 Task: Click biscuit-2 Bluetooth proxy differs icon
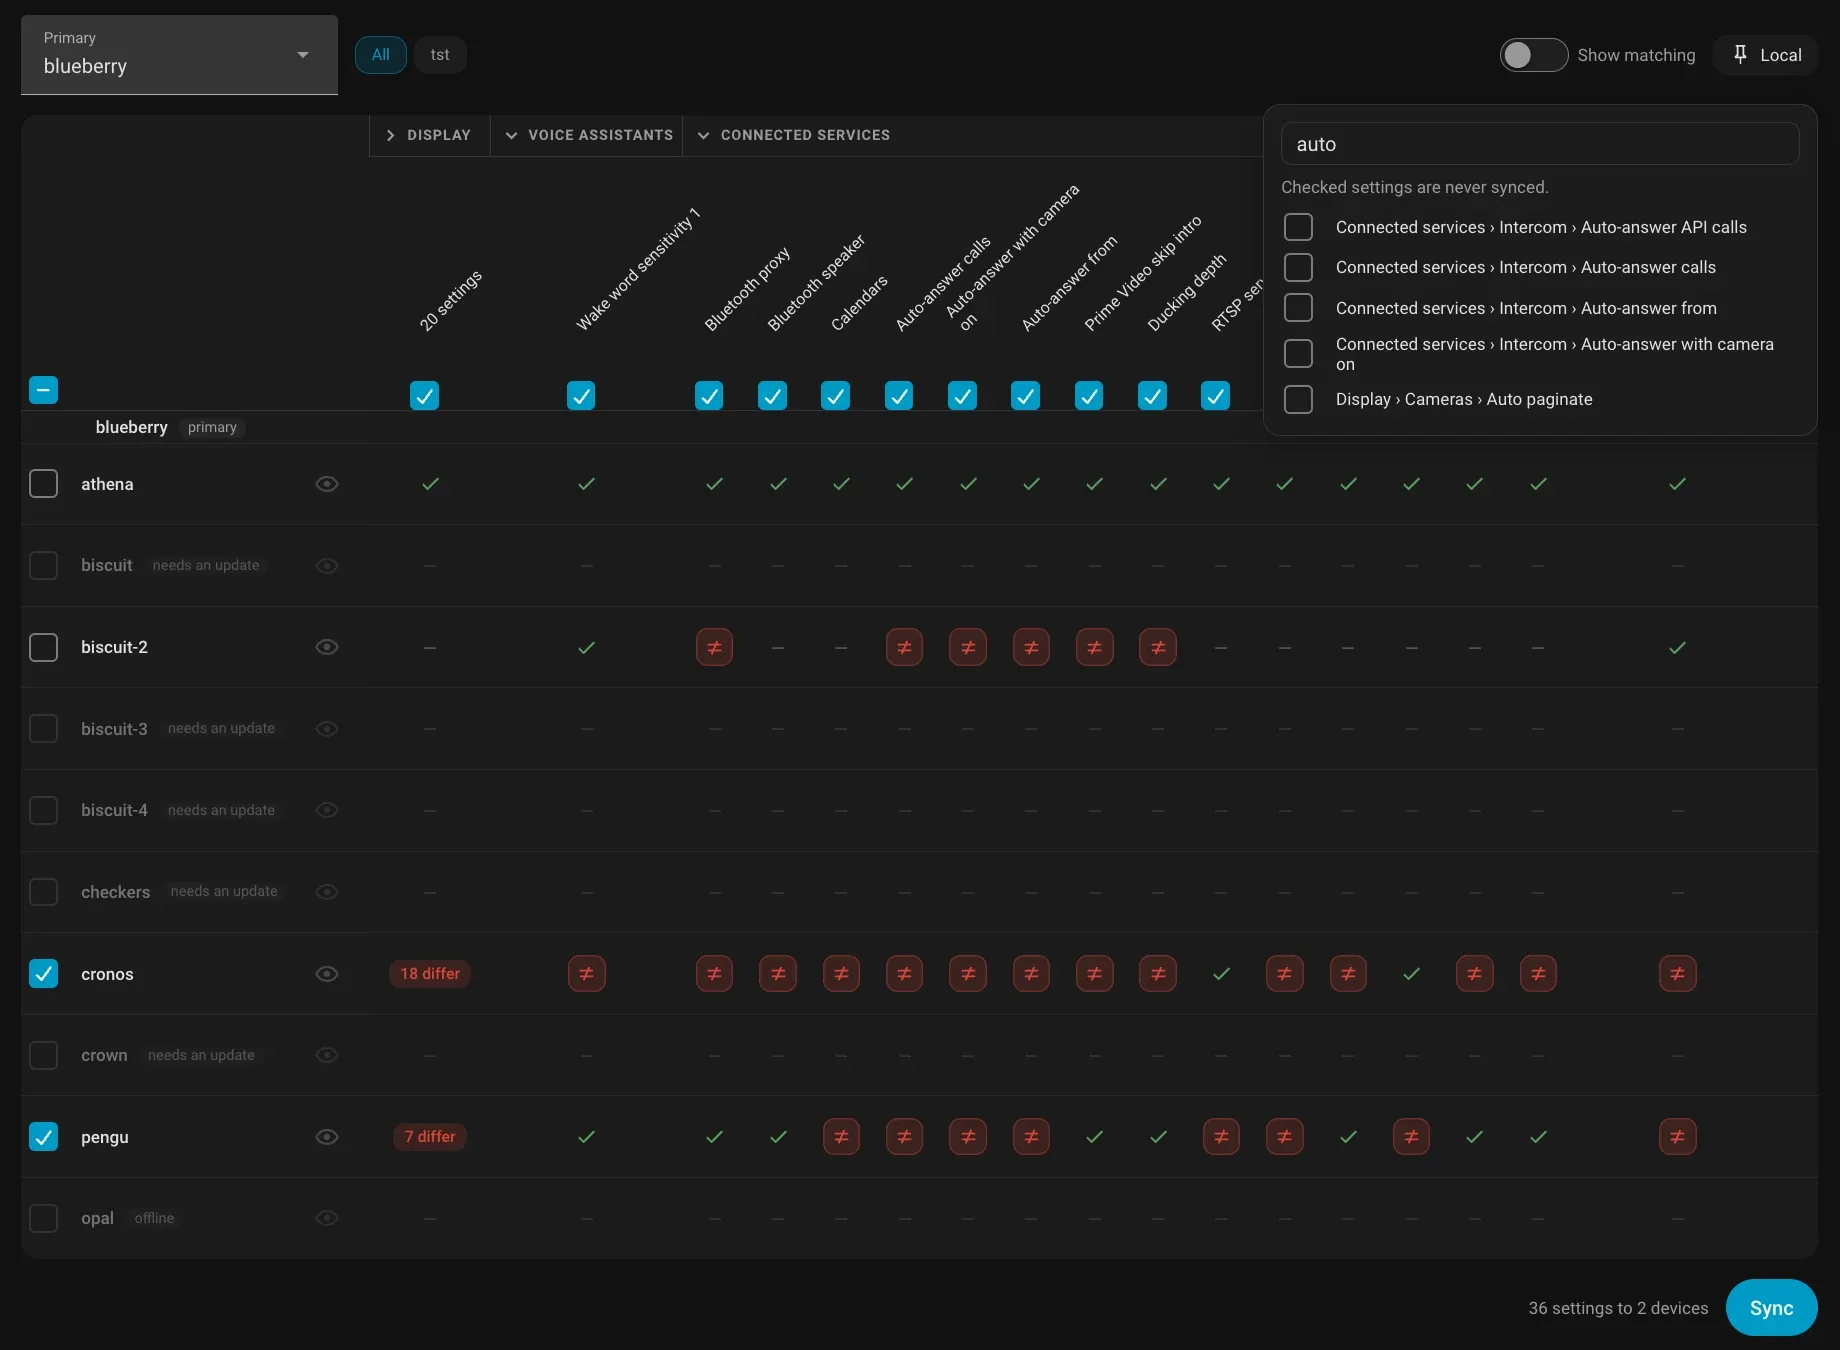point(714,648)
